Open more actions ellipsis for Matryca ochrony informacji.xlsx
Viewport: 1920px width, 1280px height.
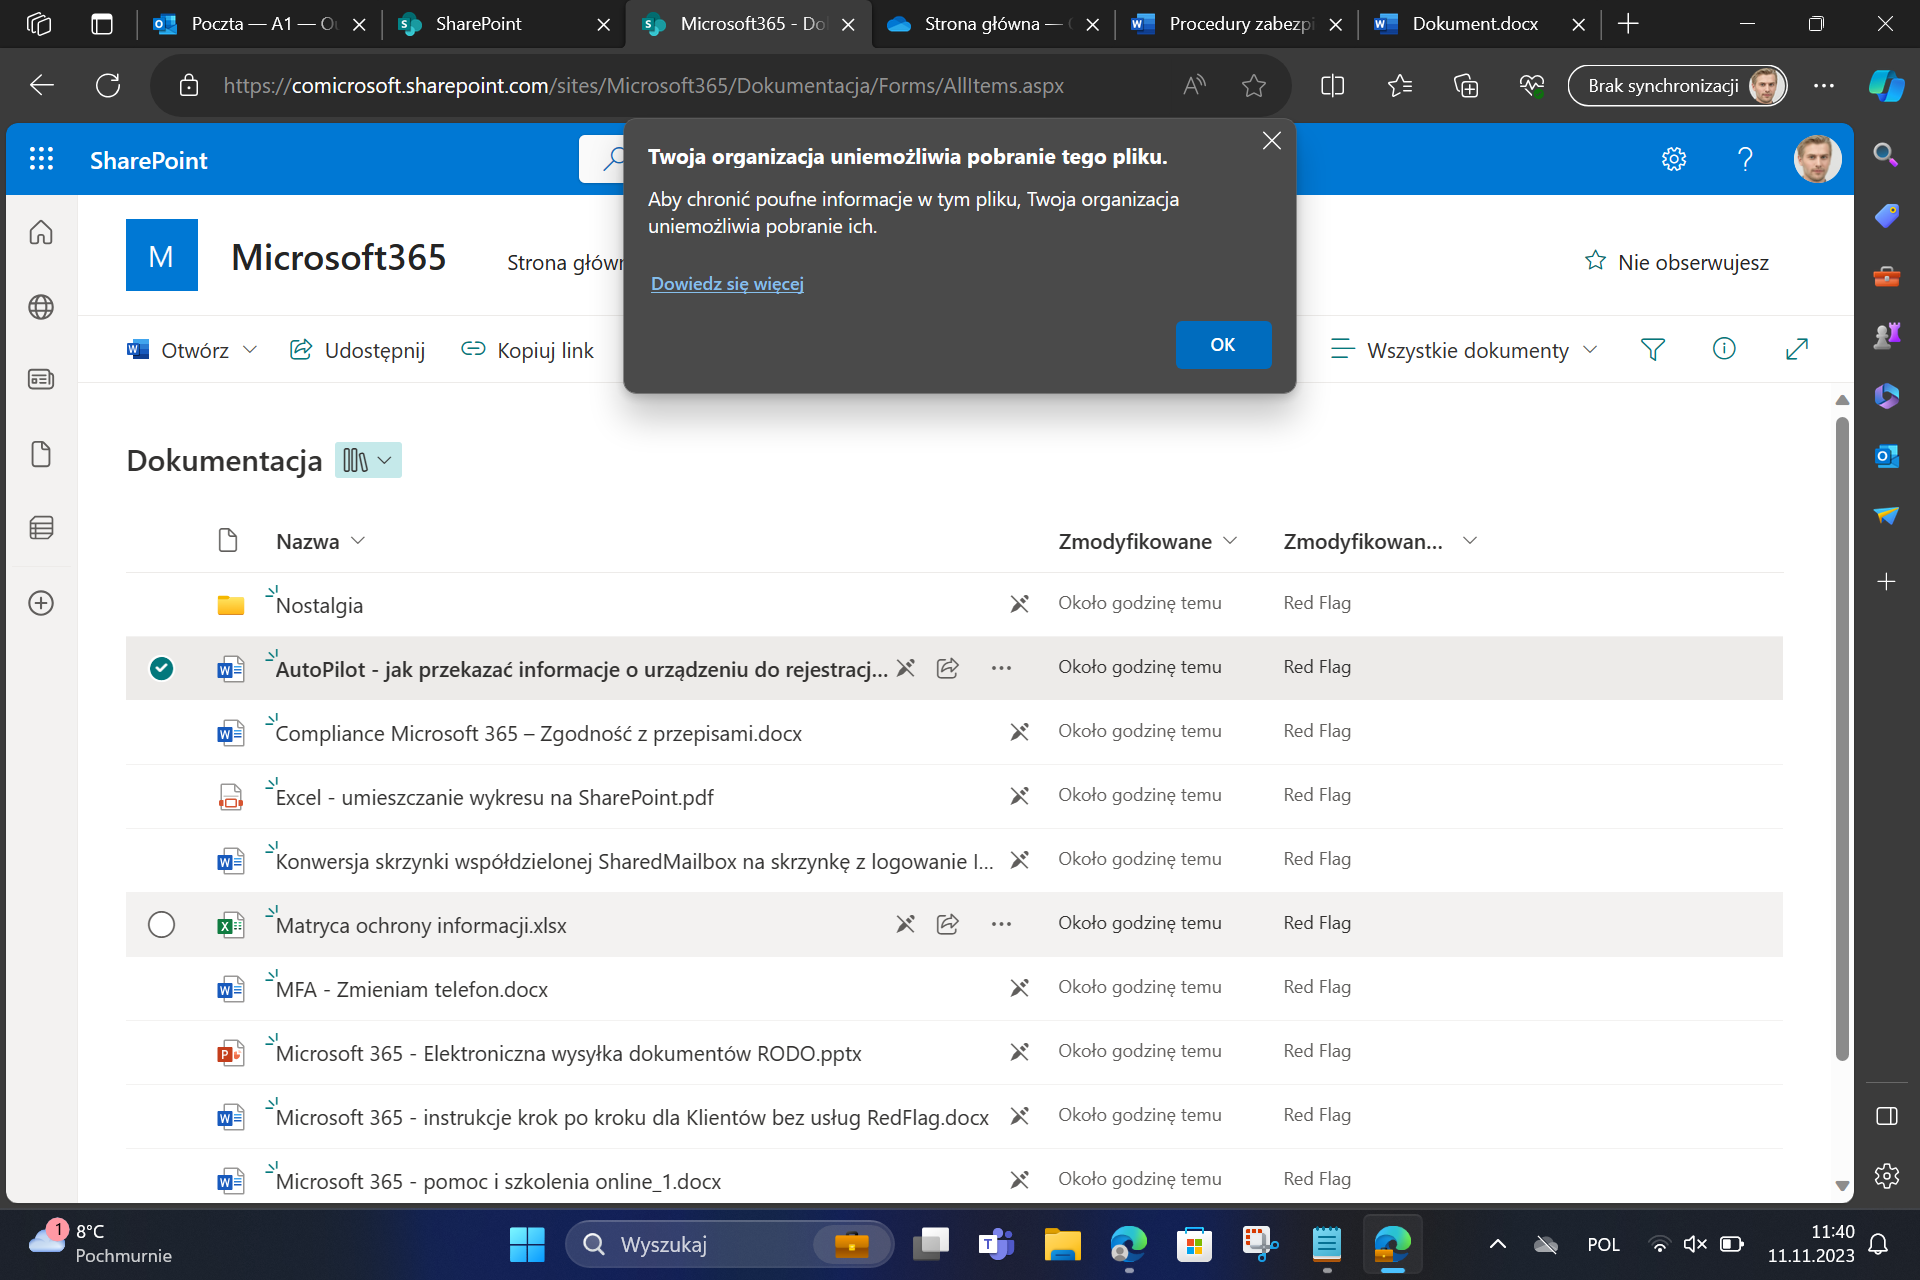(x=1001, y=924)
